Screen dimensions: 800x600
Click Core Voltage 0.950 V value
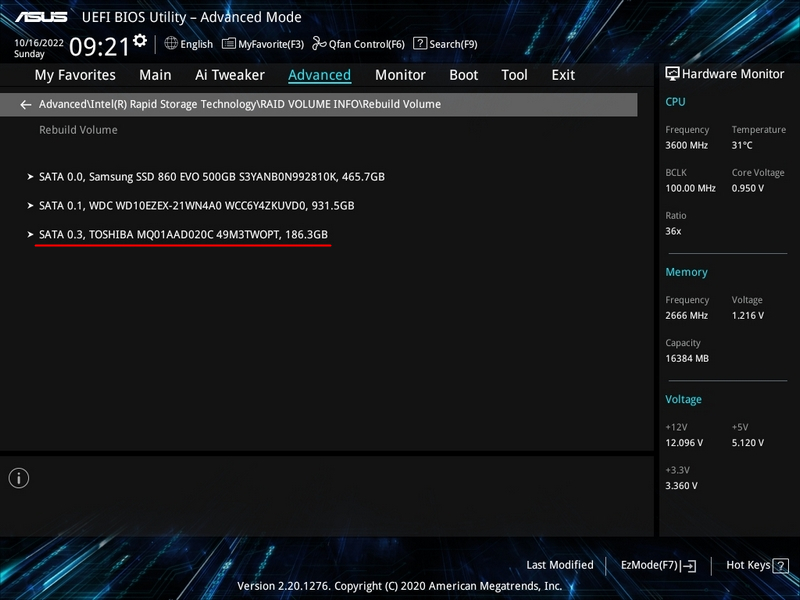[747, 188]
